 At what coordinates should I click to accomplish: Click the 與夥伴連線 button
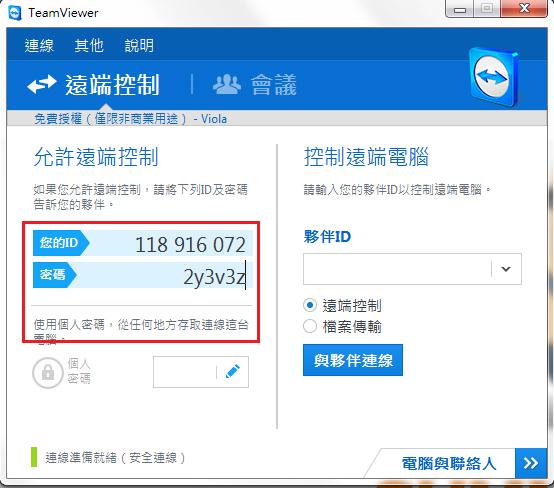[353, 360]
